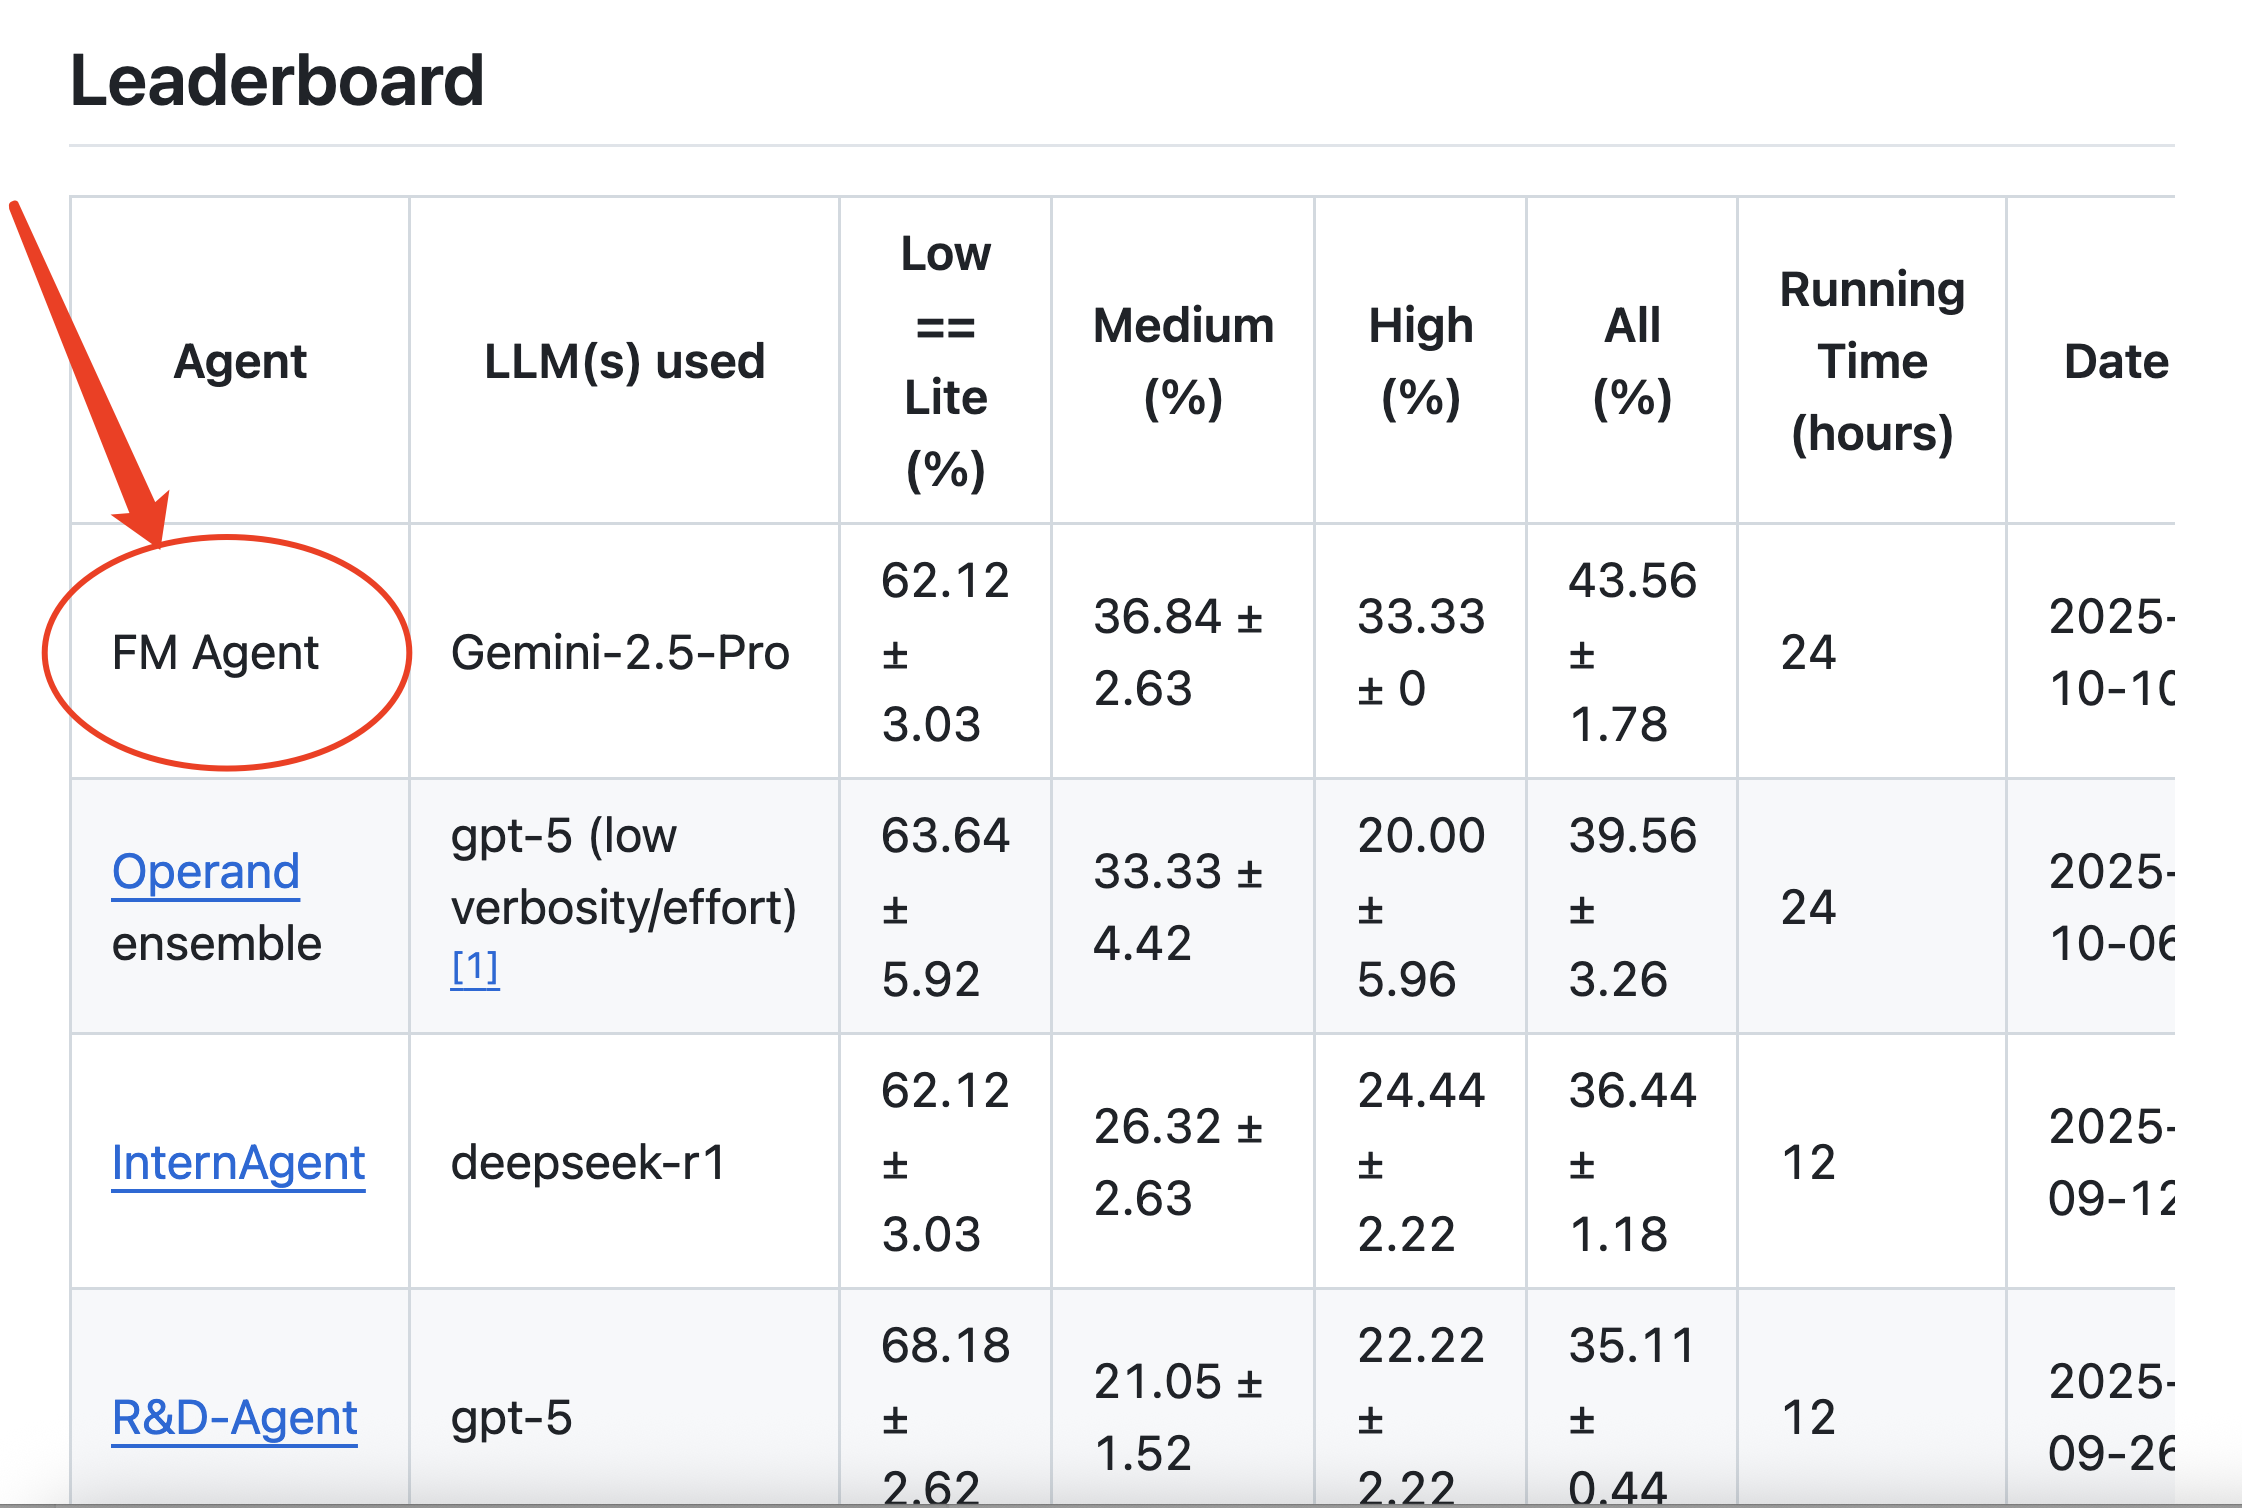Select the deepseek-r1 cell
Viewport: 2242px width, 1508px height.
588,1163
